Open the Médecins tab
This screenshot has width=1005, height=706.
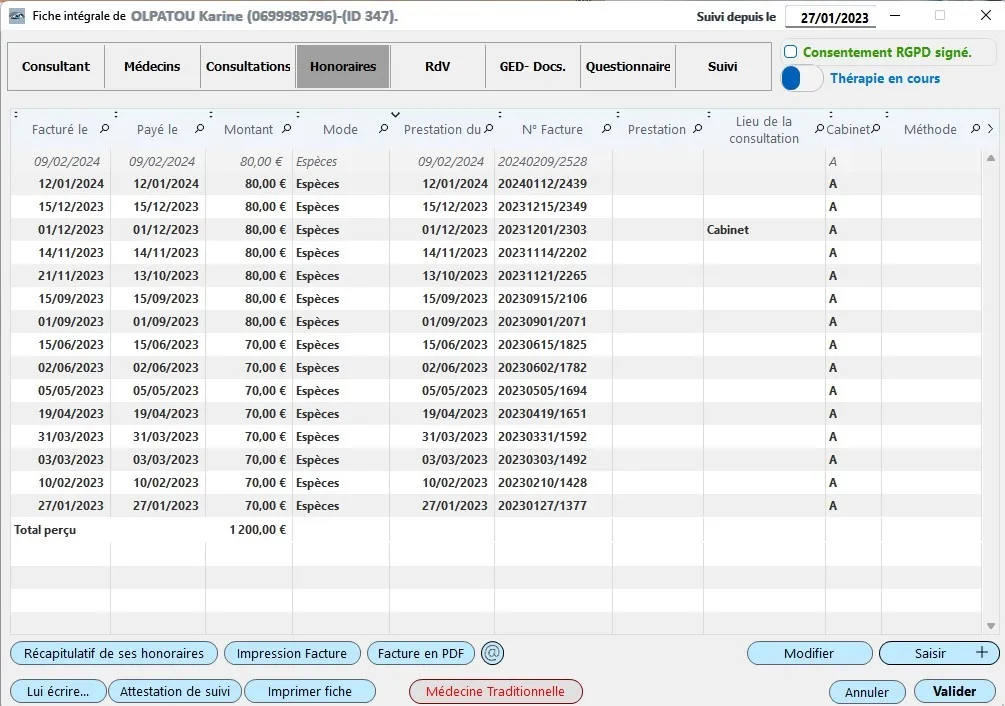click(152, 67)
